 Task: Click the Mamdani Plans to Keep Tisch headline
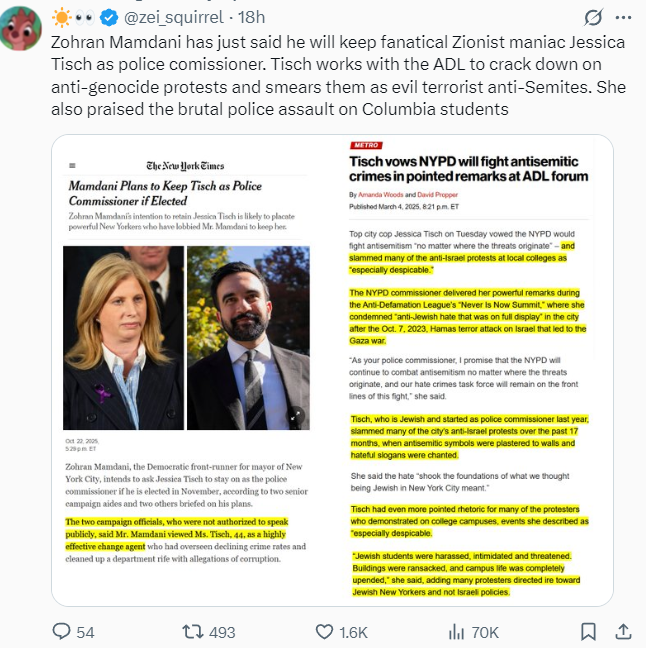pyautogui.click(x=165, y=193)
